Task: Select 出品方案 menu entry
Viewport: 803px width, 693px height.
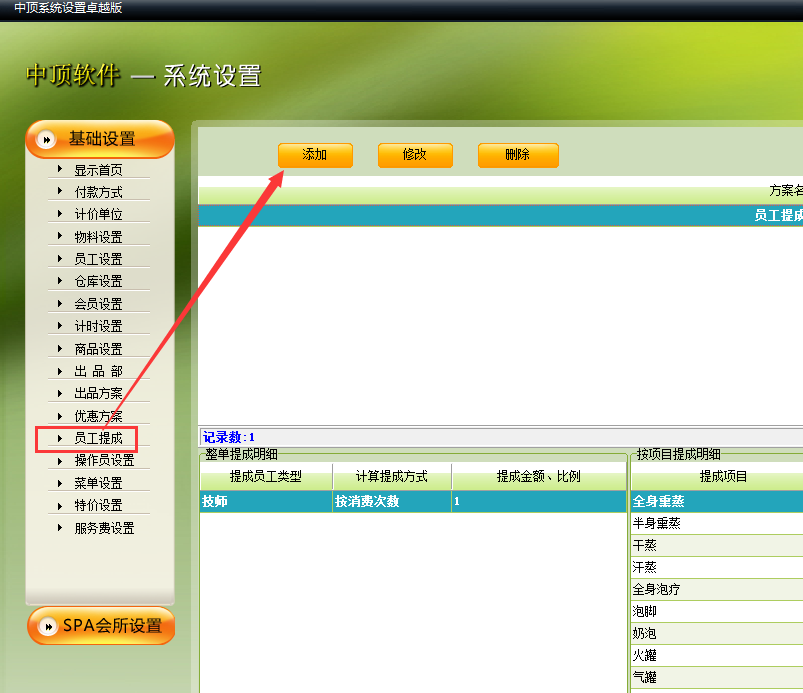Action: [x=98, y=393]
